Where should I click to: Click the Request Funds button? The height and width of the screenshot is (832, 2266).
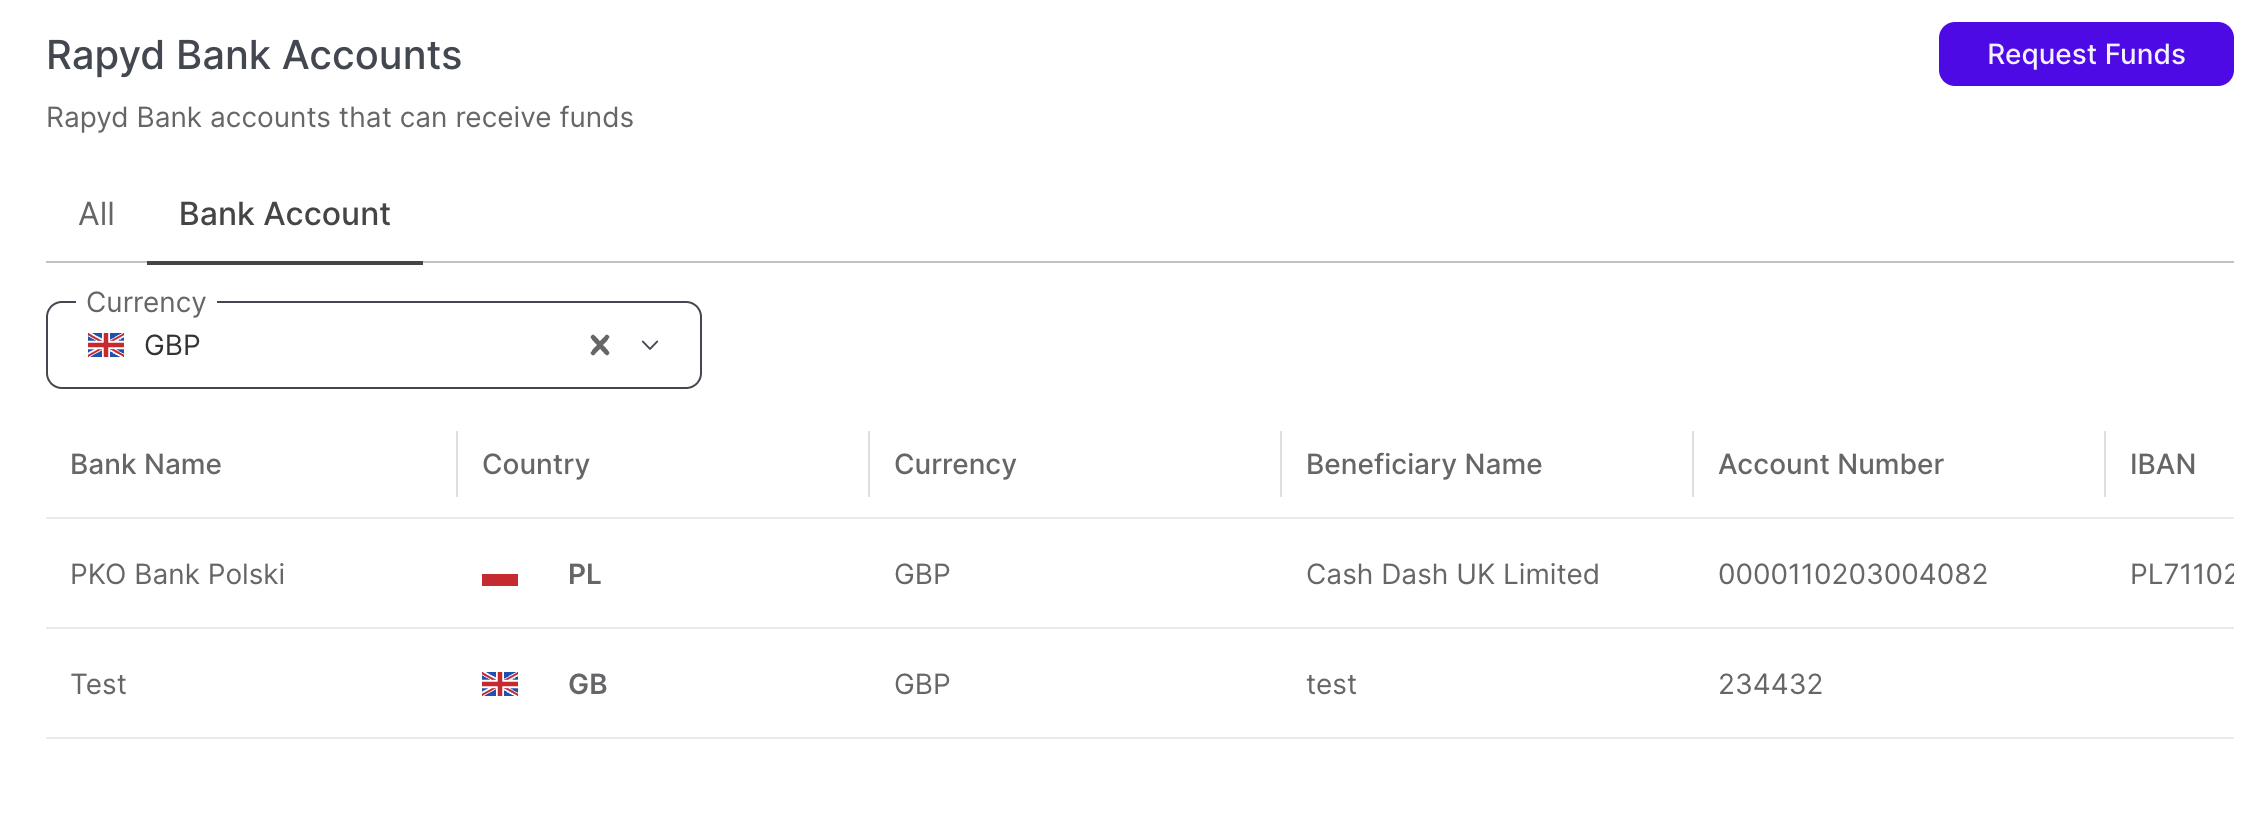2085,54
